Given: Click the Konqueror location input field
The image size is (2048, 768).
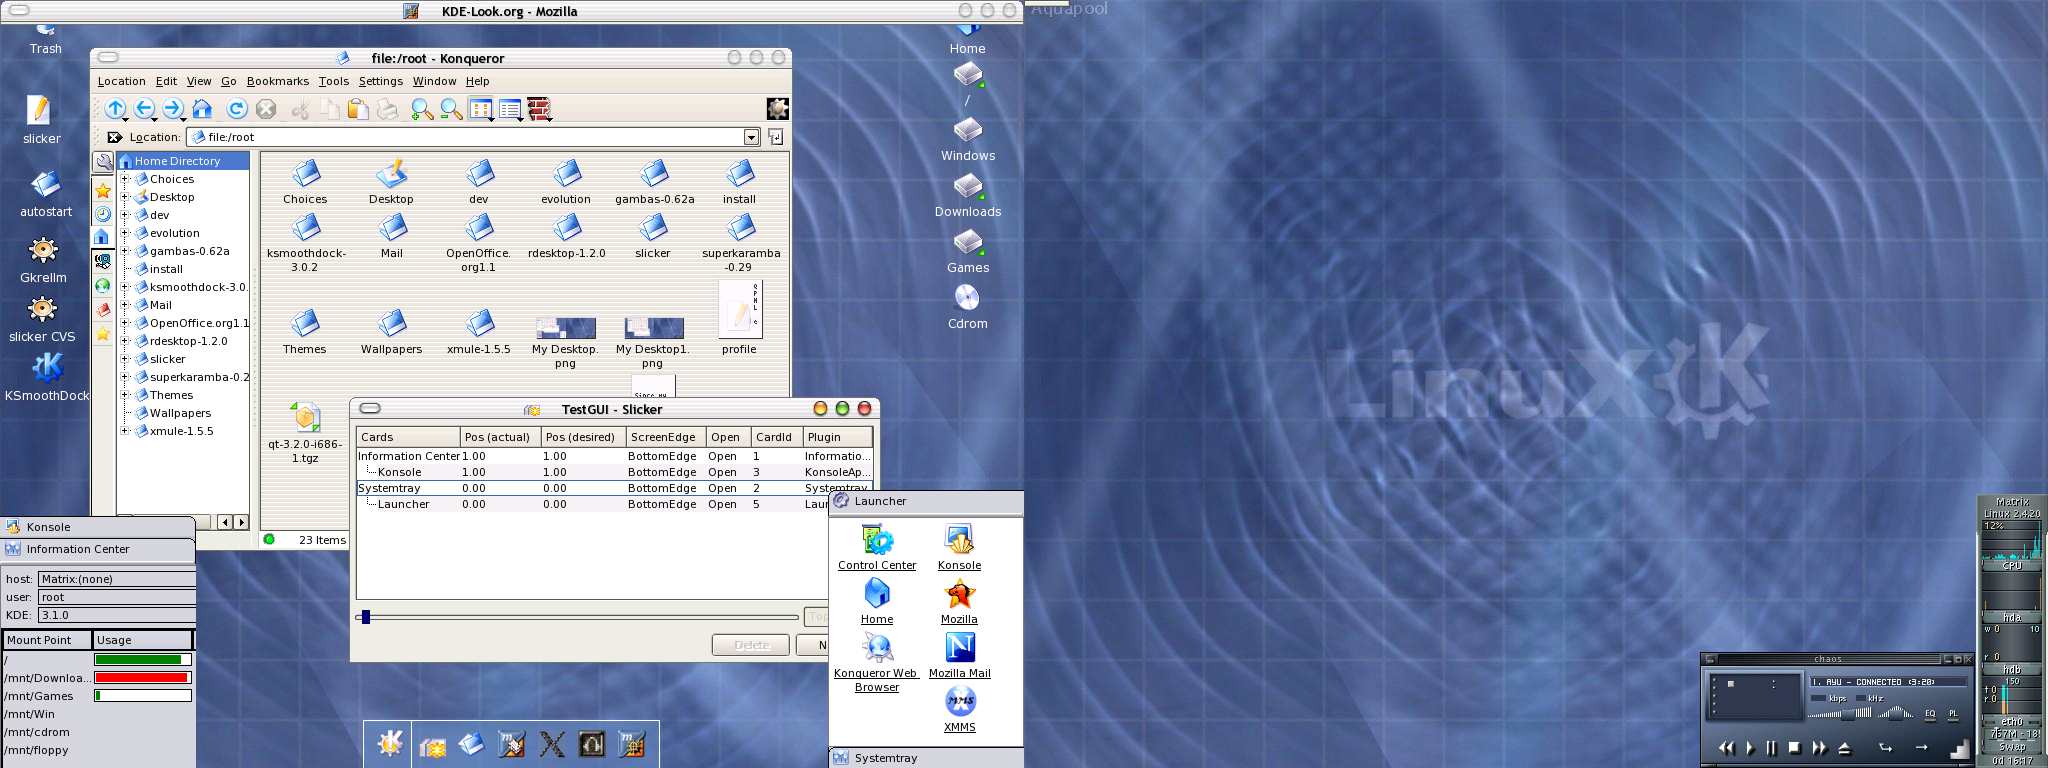Looking at the screenshot, I should [474, 137].
